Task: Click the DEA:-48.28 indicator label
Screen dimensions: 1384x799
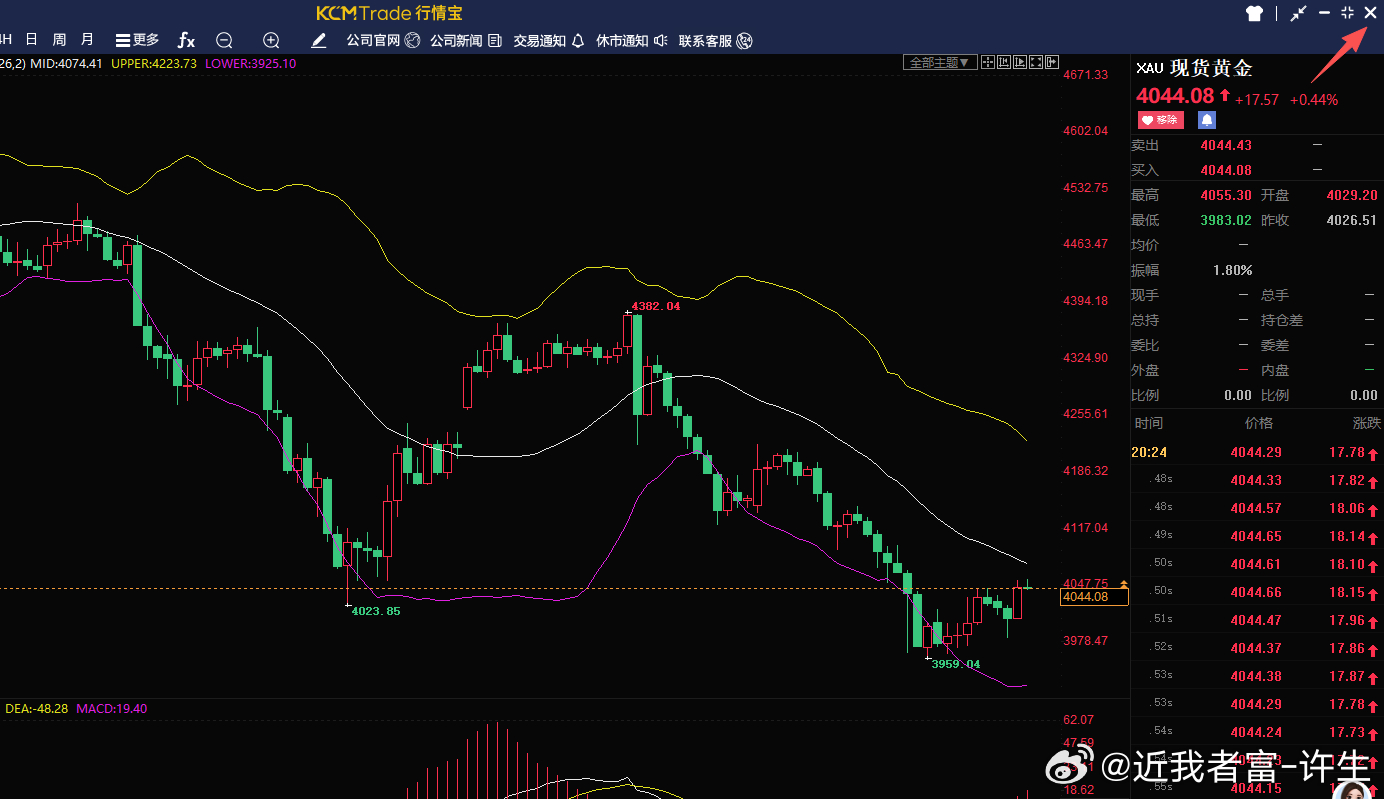Action: (x=37, y=709)
